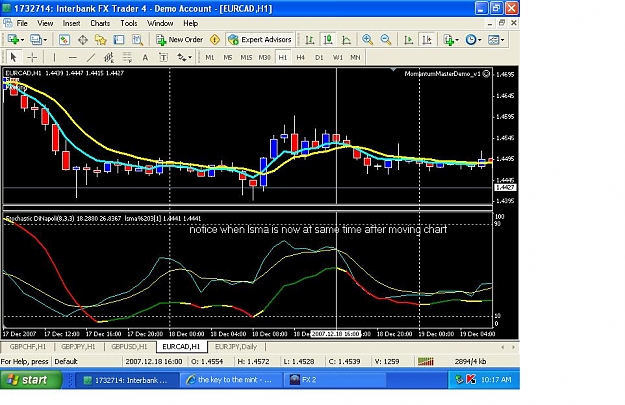Select the H1 timeframe button
The image size is (625, 405).
[283, 57]
